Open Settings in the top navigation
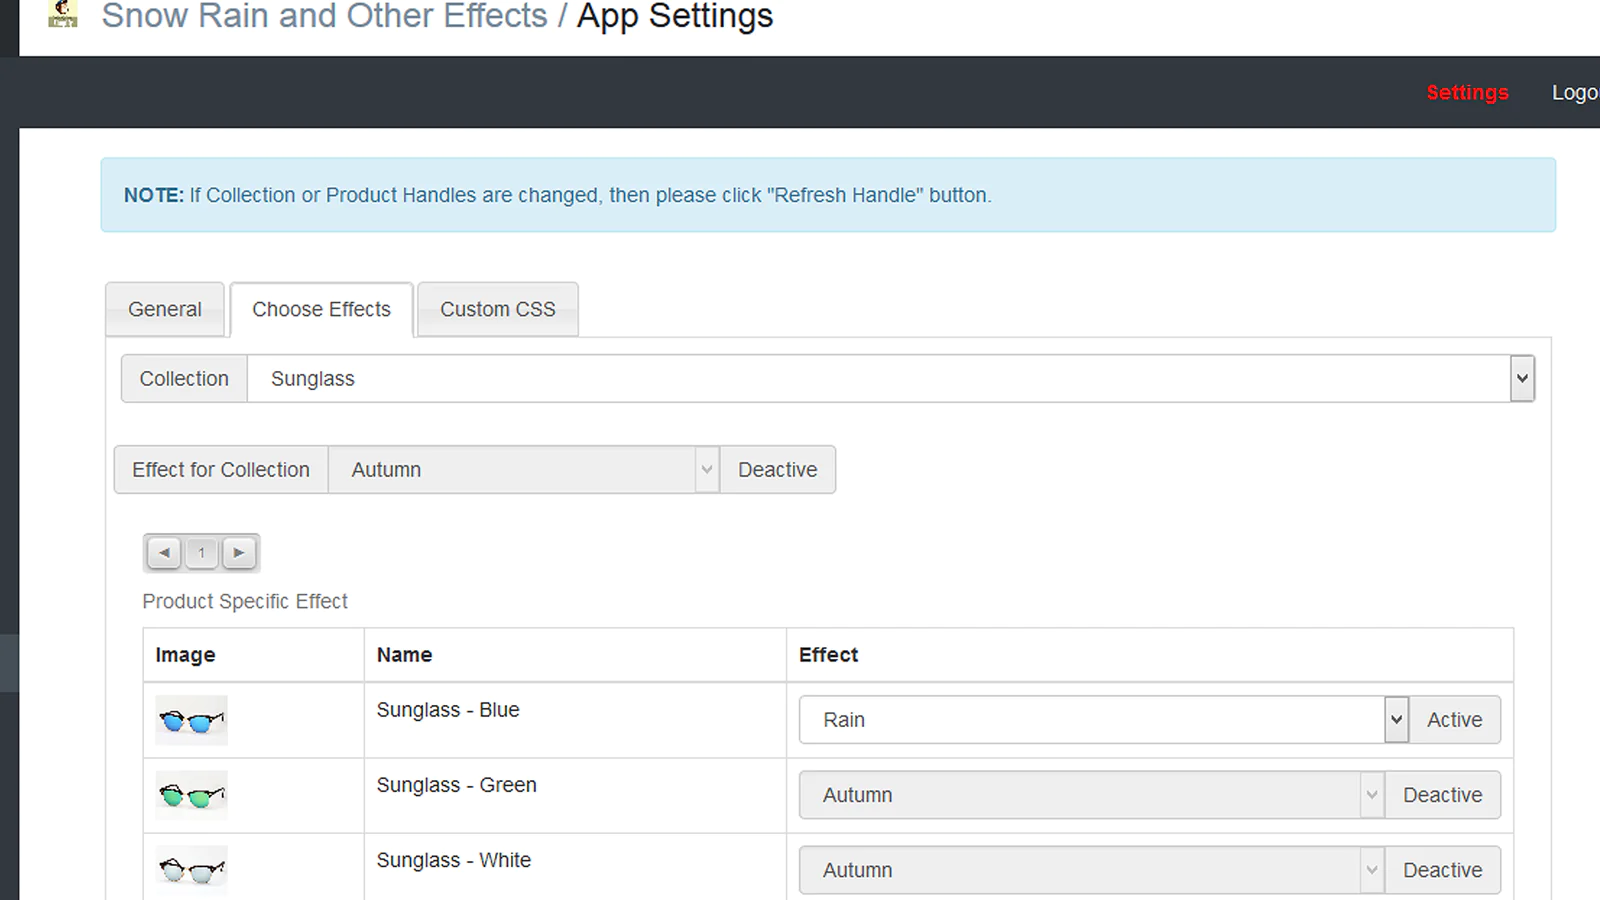The image size is (1600, 900). pos(1467,92)
